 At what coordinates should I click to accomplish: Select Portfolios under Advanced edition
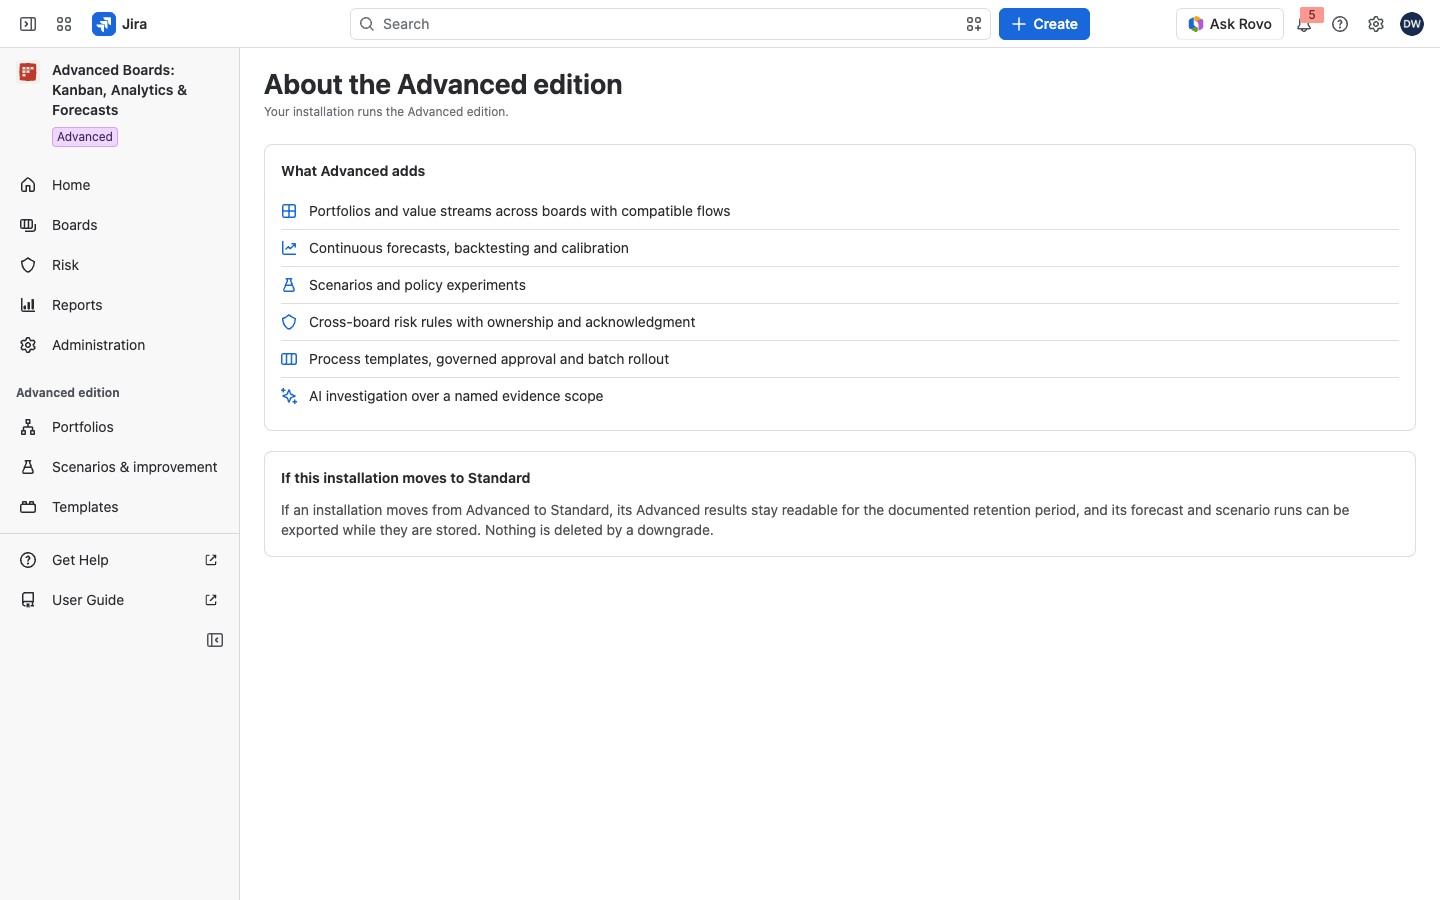[120, 427]
